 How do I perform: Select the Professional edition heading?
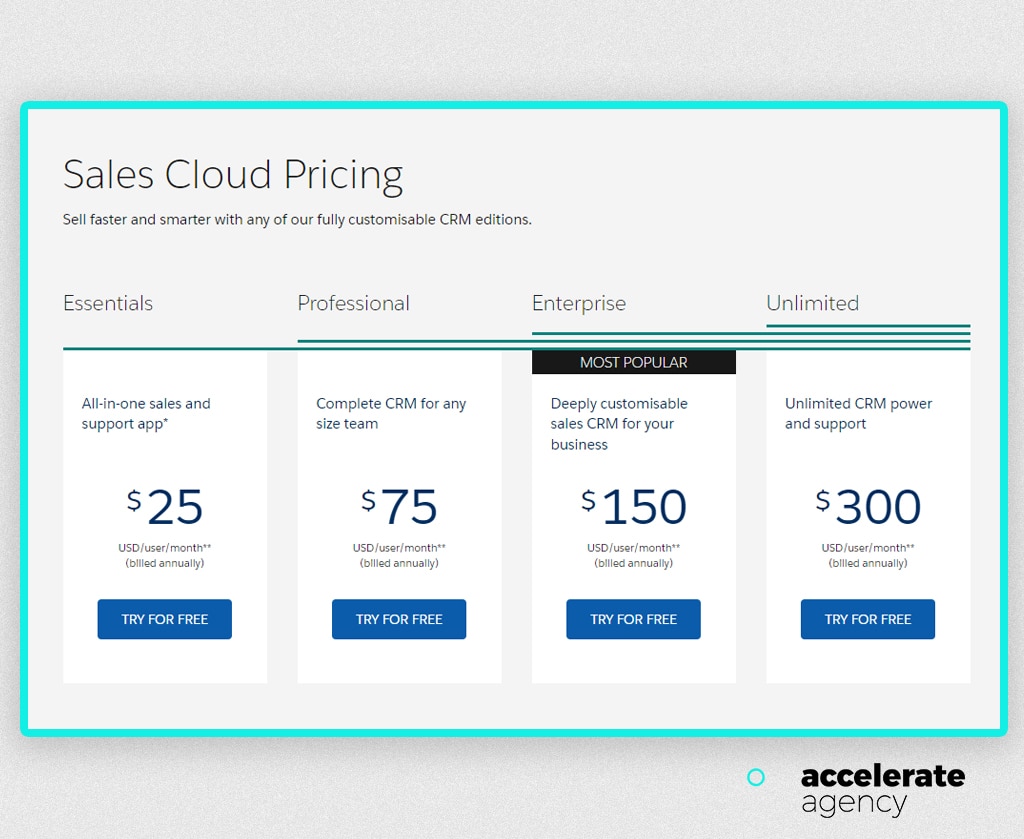[x=353, y=303]
